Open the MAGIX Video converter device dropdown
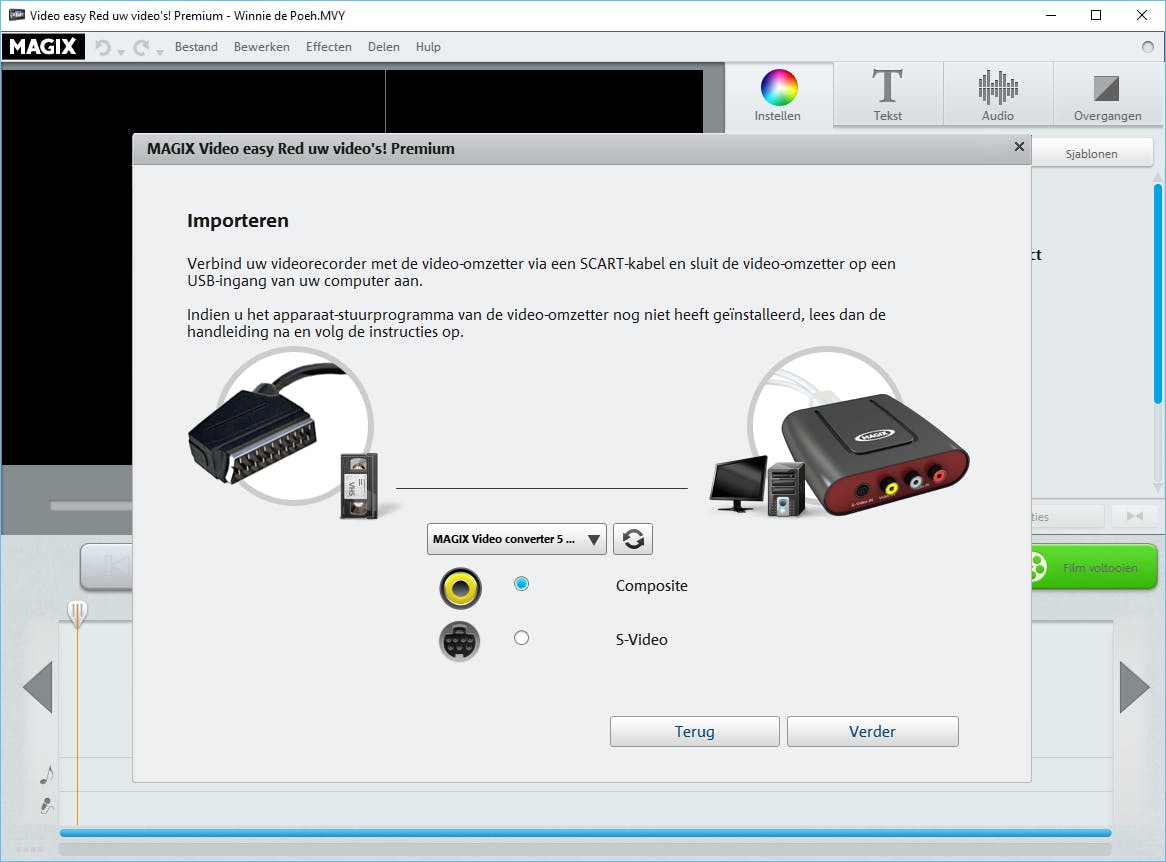Image resolution: width=1166 pixels, height=862 pixels. (517, 539)
